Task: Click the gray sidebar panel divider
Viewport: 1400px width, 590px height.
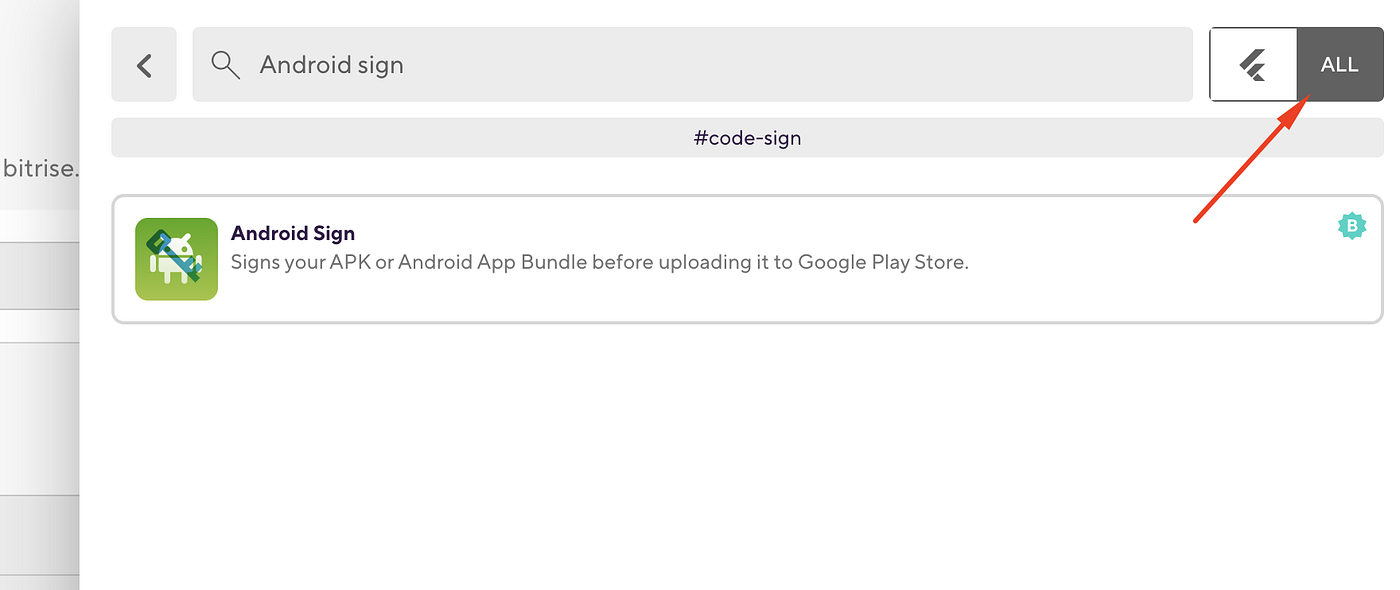Action: click(x=40, y=400)
